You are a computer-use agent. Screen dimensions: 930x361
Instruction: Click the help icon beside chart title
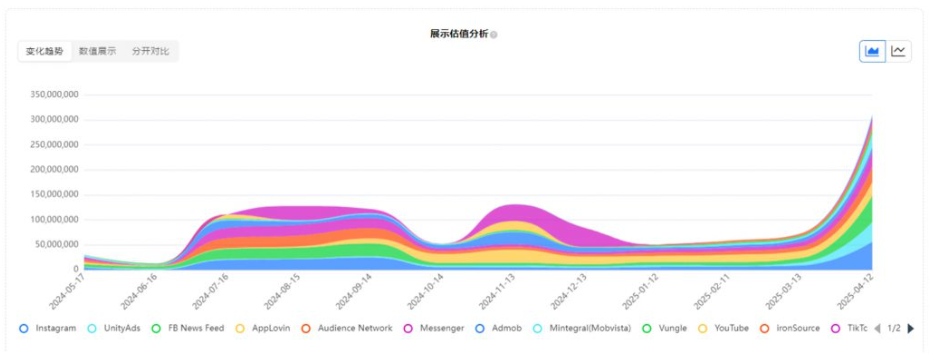coord(493,35)
